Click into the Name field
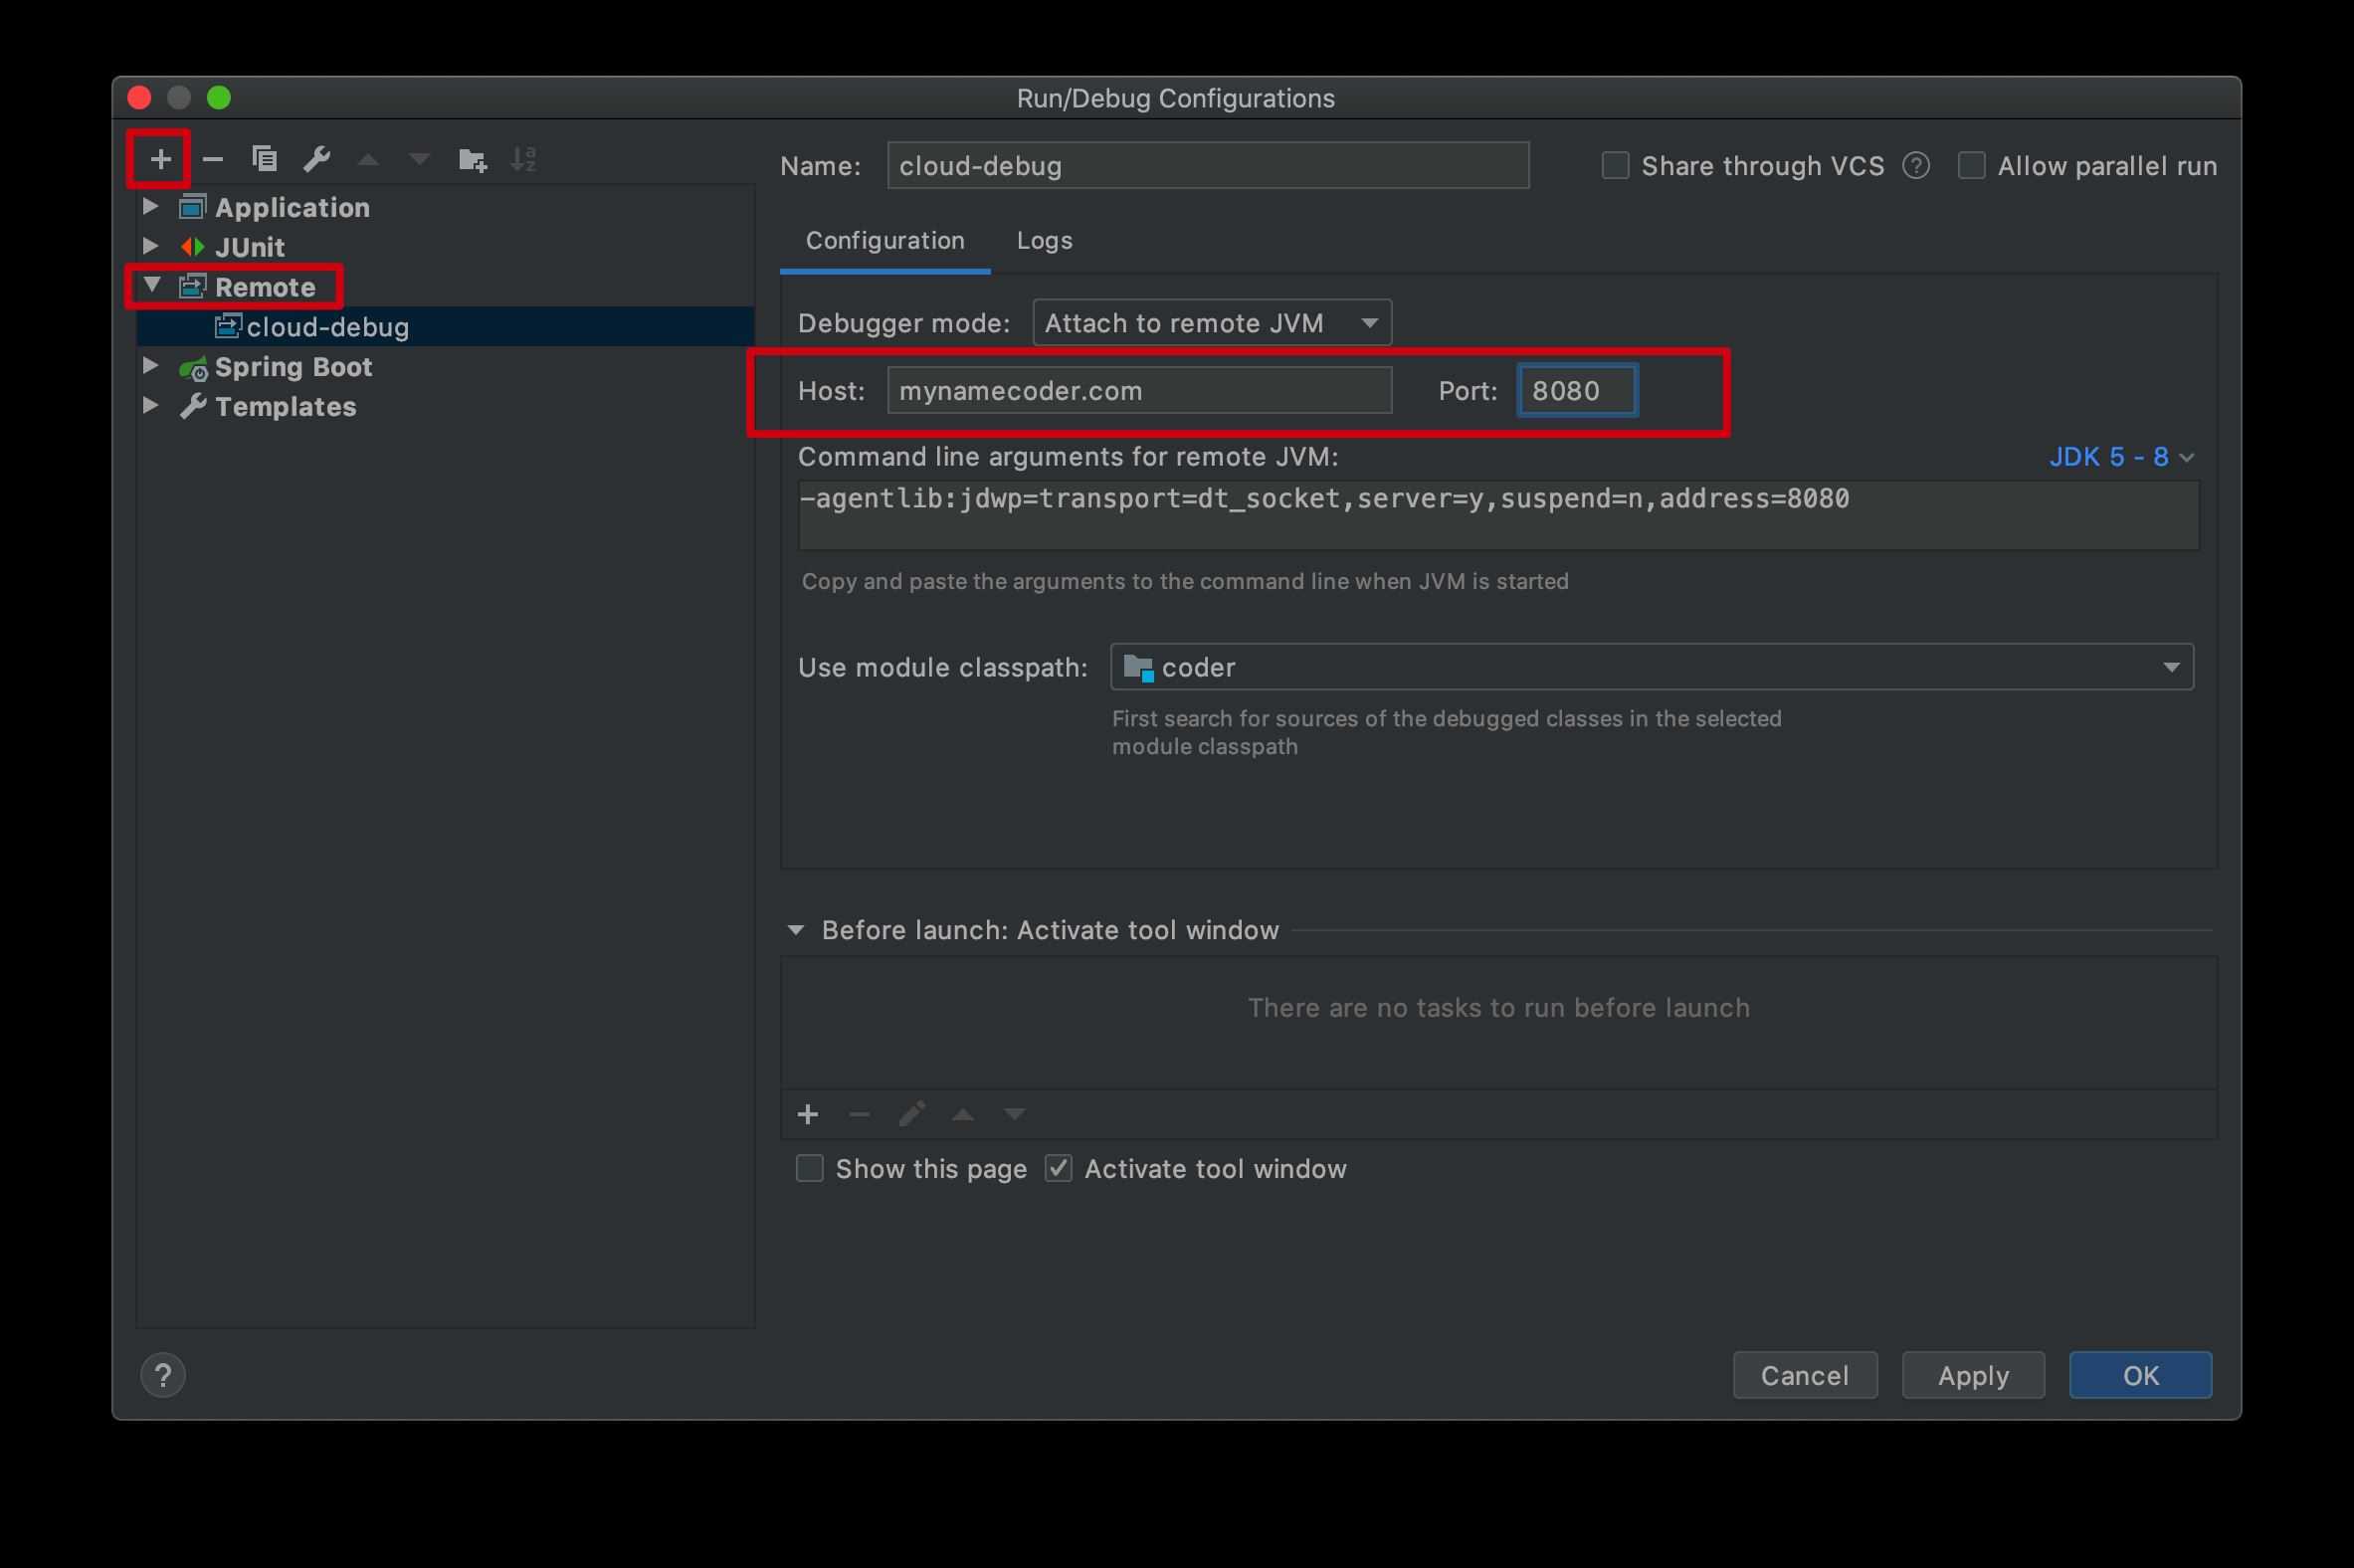This screenshot has height=1568, width=2354. tap(1208, 165)
